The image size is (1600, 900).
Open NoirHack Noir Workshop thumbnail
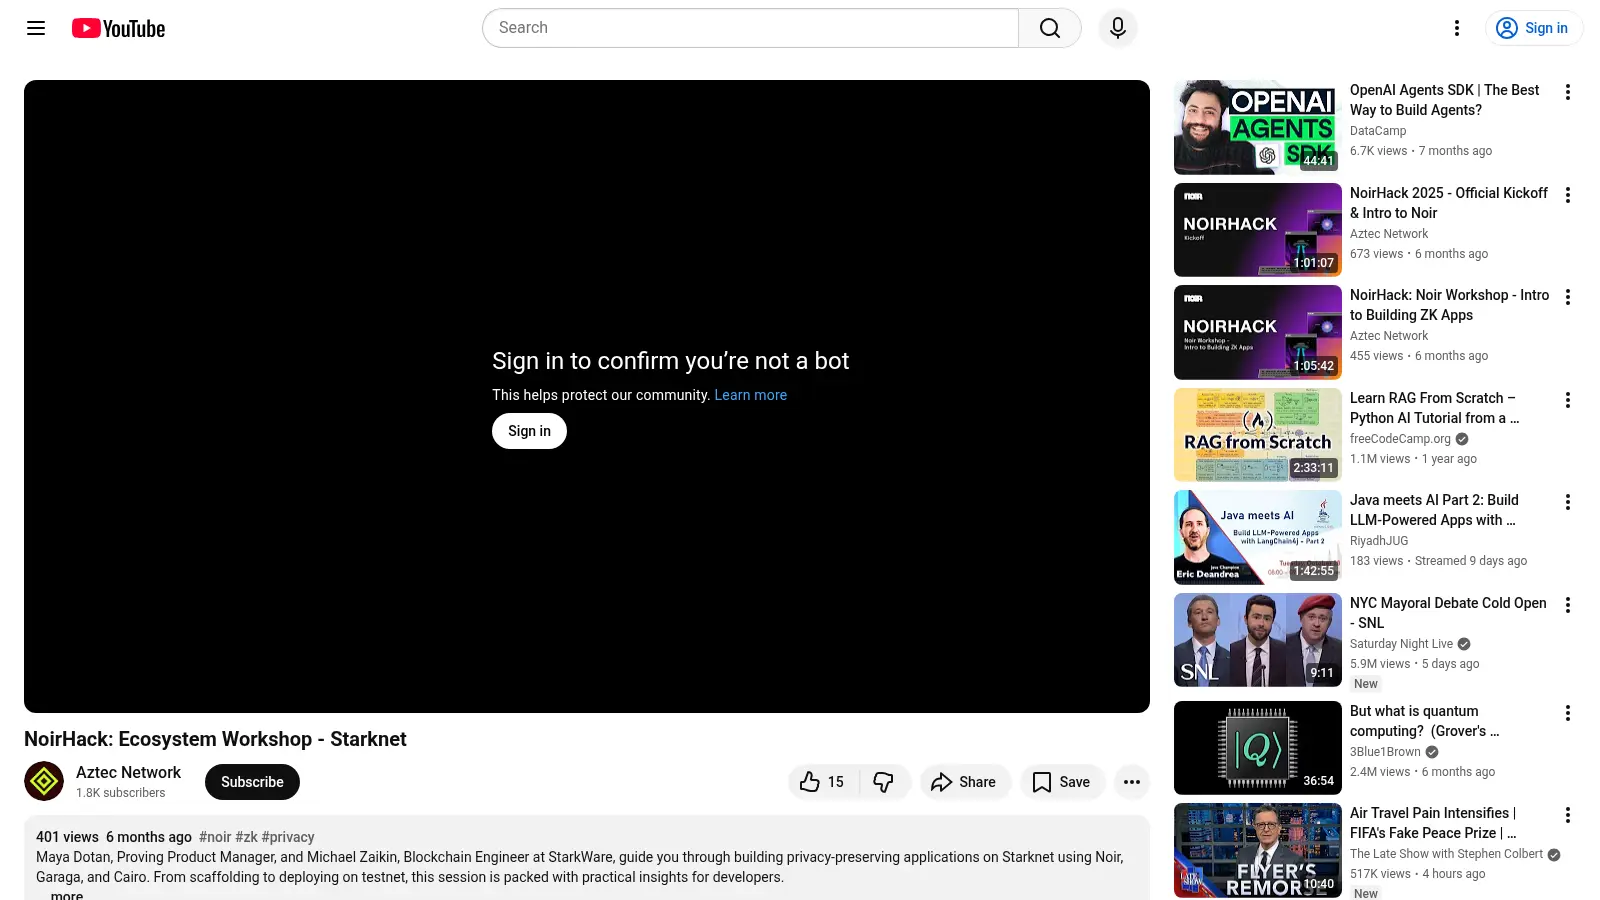pyautogui.click(x=1258, y=332)
